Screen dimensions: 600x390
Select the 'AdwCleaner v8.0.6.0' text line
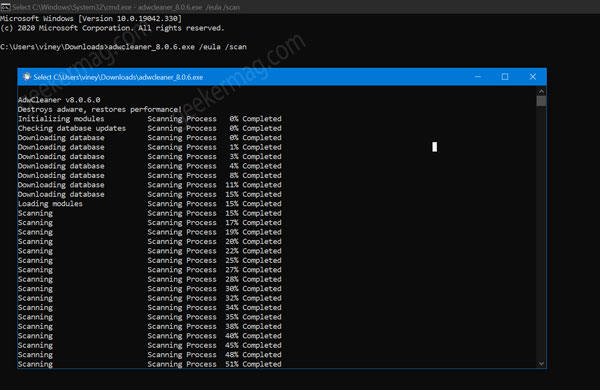(59, 100)
